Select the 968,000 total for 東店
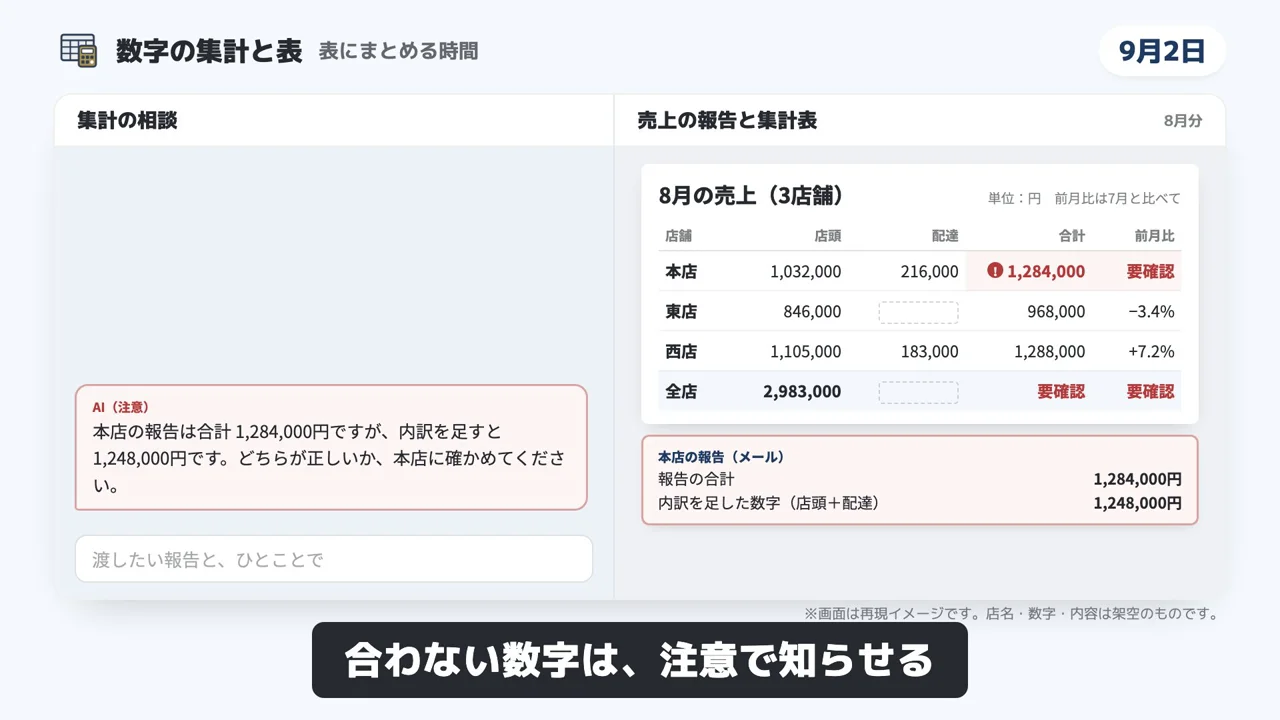Viewport: 1280px width, 720px height. [x=1056, y=311]
